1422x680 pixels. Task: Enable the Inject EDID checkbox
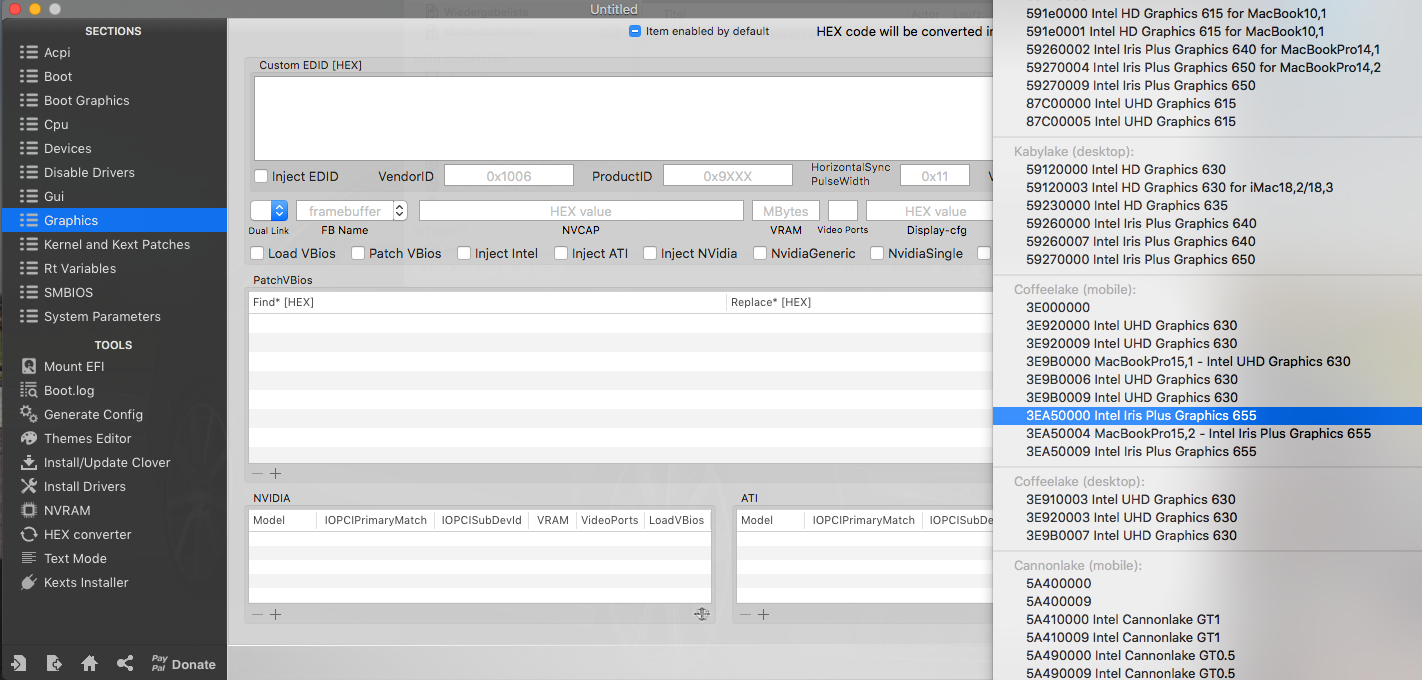(261, 176)
